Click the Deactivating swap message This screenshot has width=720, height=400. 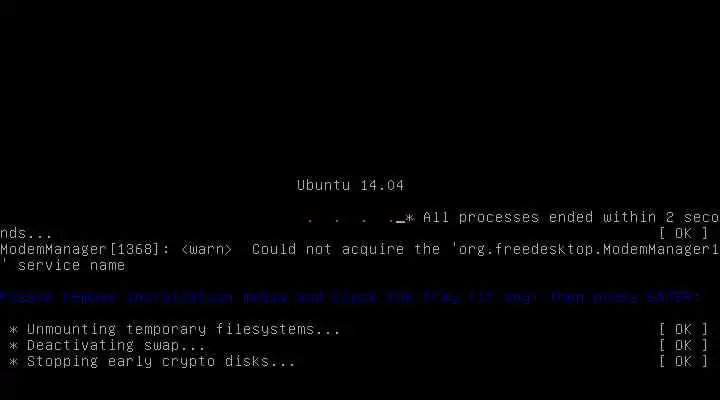tap(116, 345)
